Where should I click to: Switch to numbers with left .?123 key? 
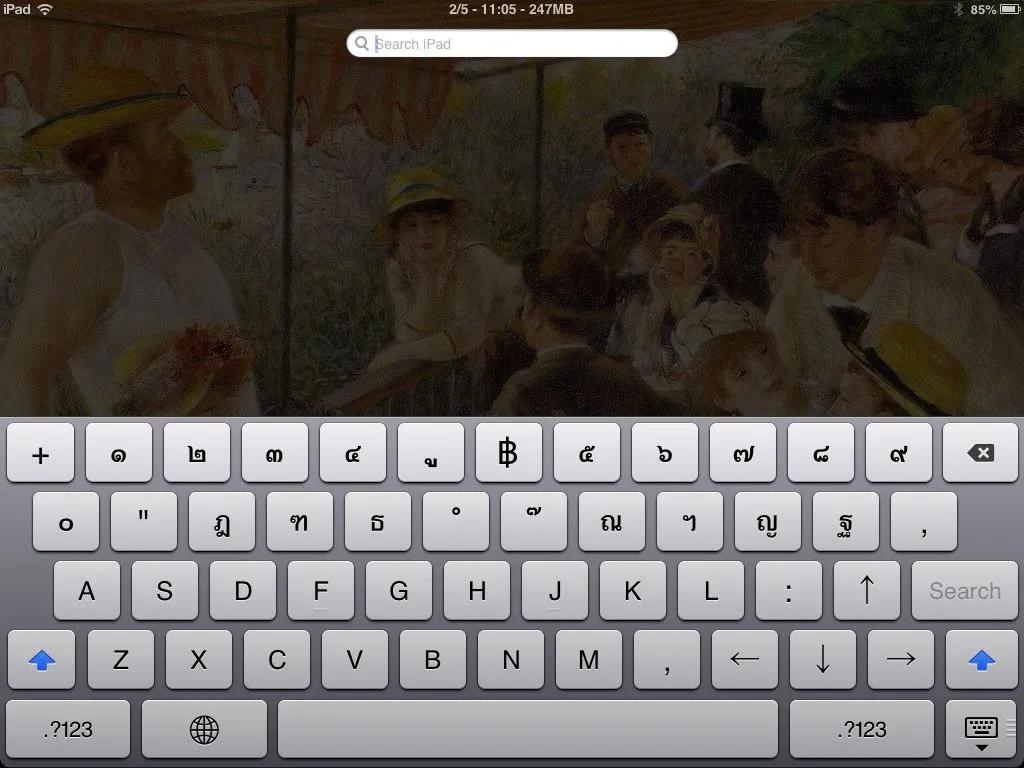click(68, 730)
